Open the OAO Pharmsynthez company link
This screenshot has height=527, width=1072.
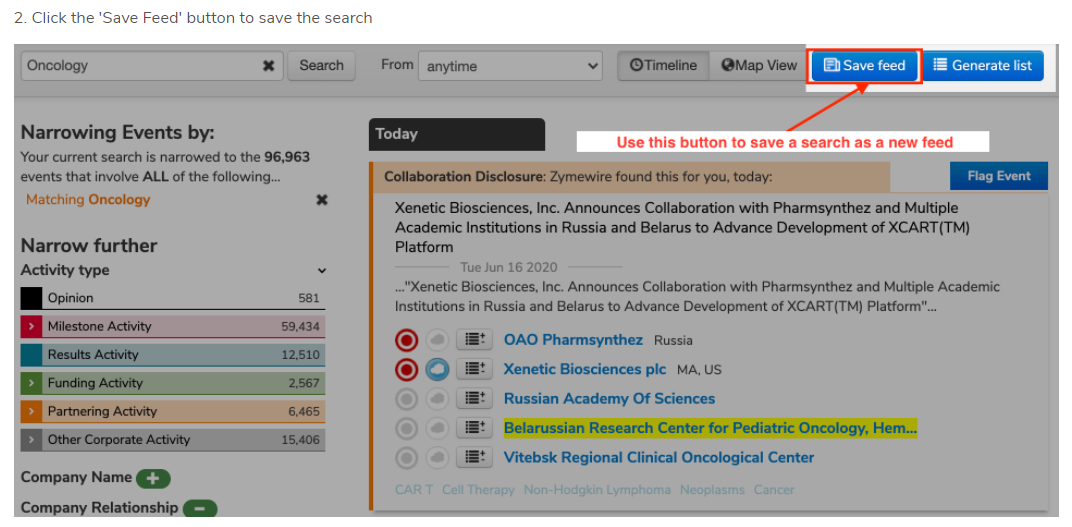573,340
